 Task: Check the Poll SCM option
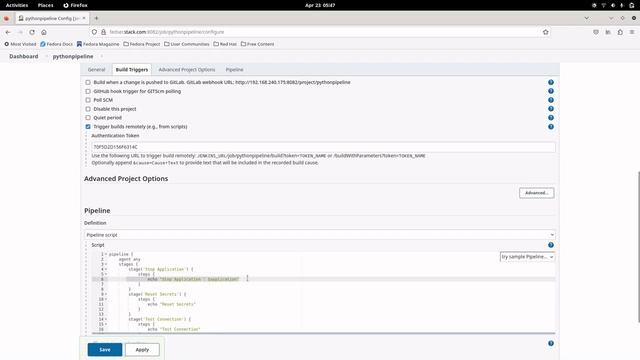pyautogui.click(x=88, y=100)
